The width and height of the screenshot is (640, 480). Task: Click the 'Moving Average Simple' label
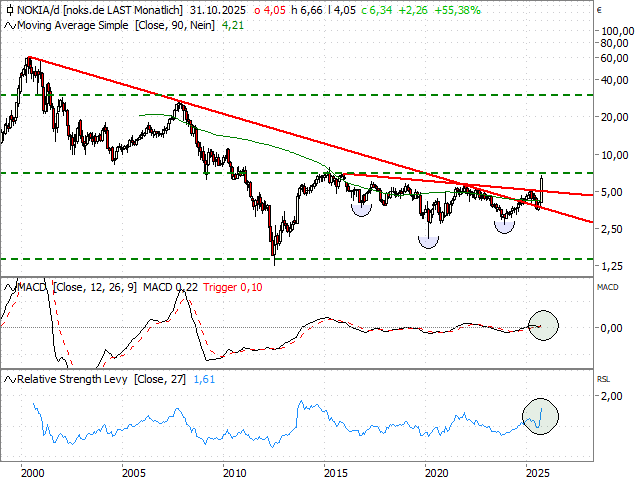tap(73, 25)
